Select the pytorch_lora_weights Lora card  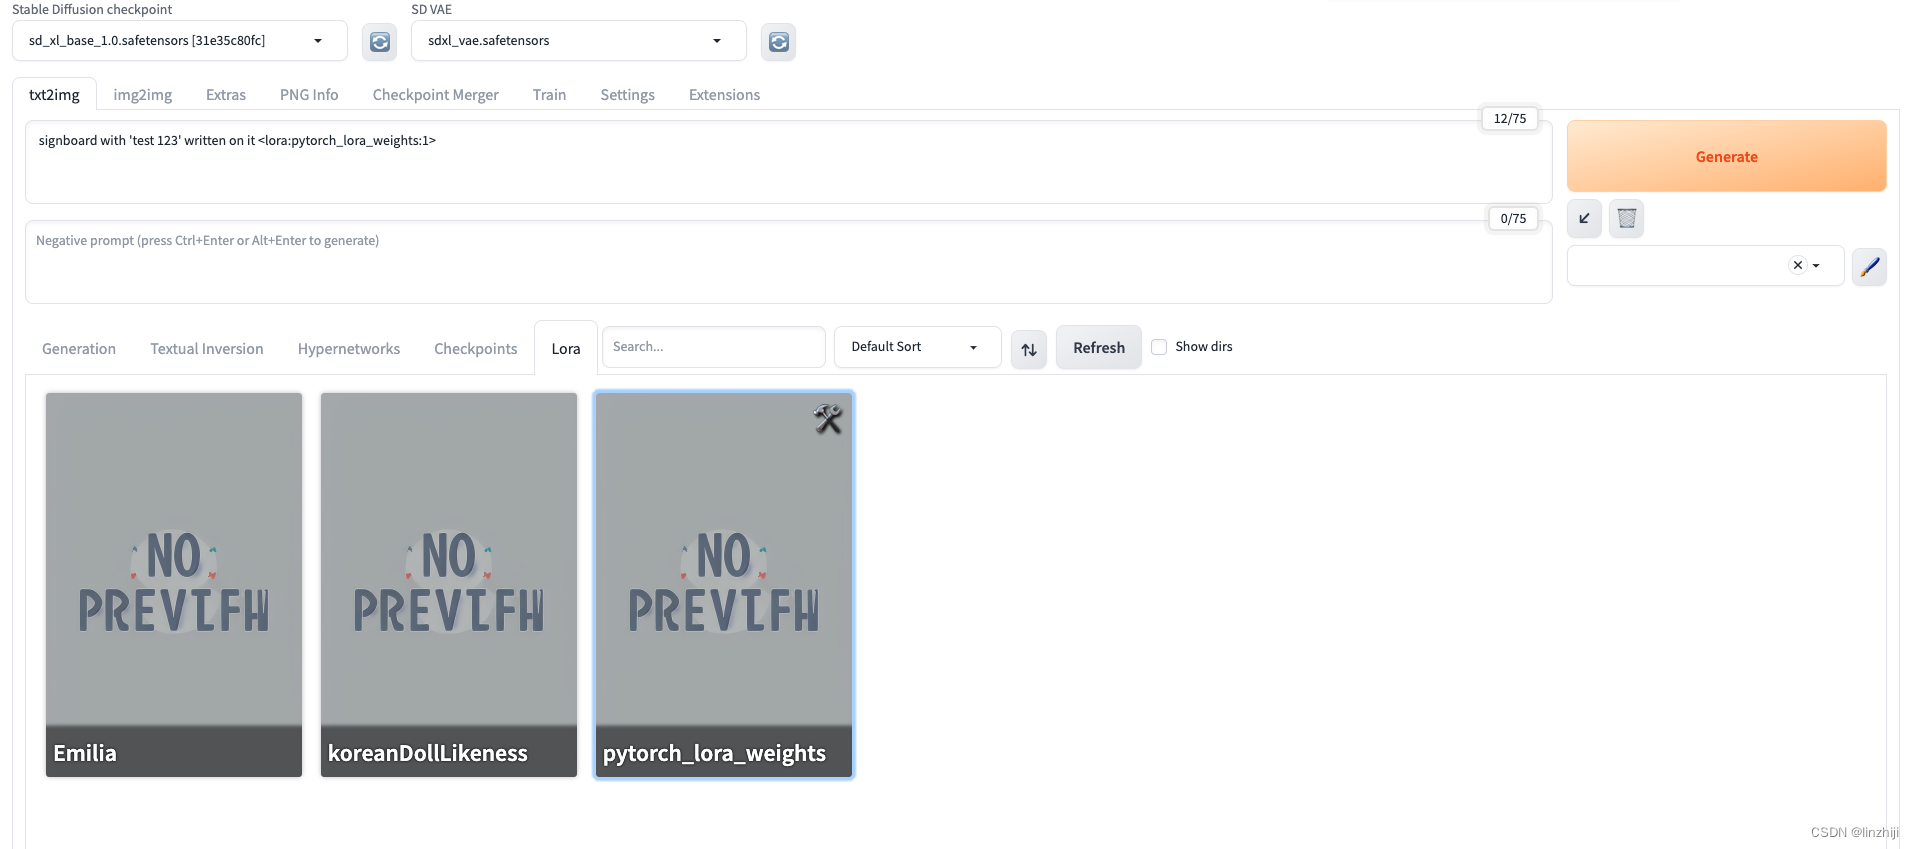pyautogui.click(x=724, y=585)
